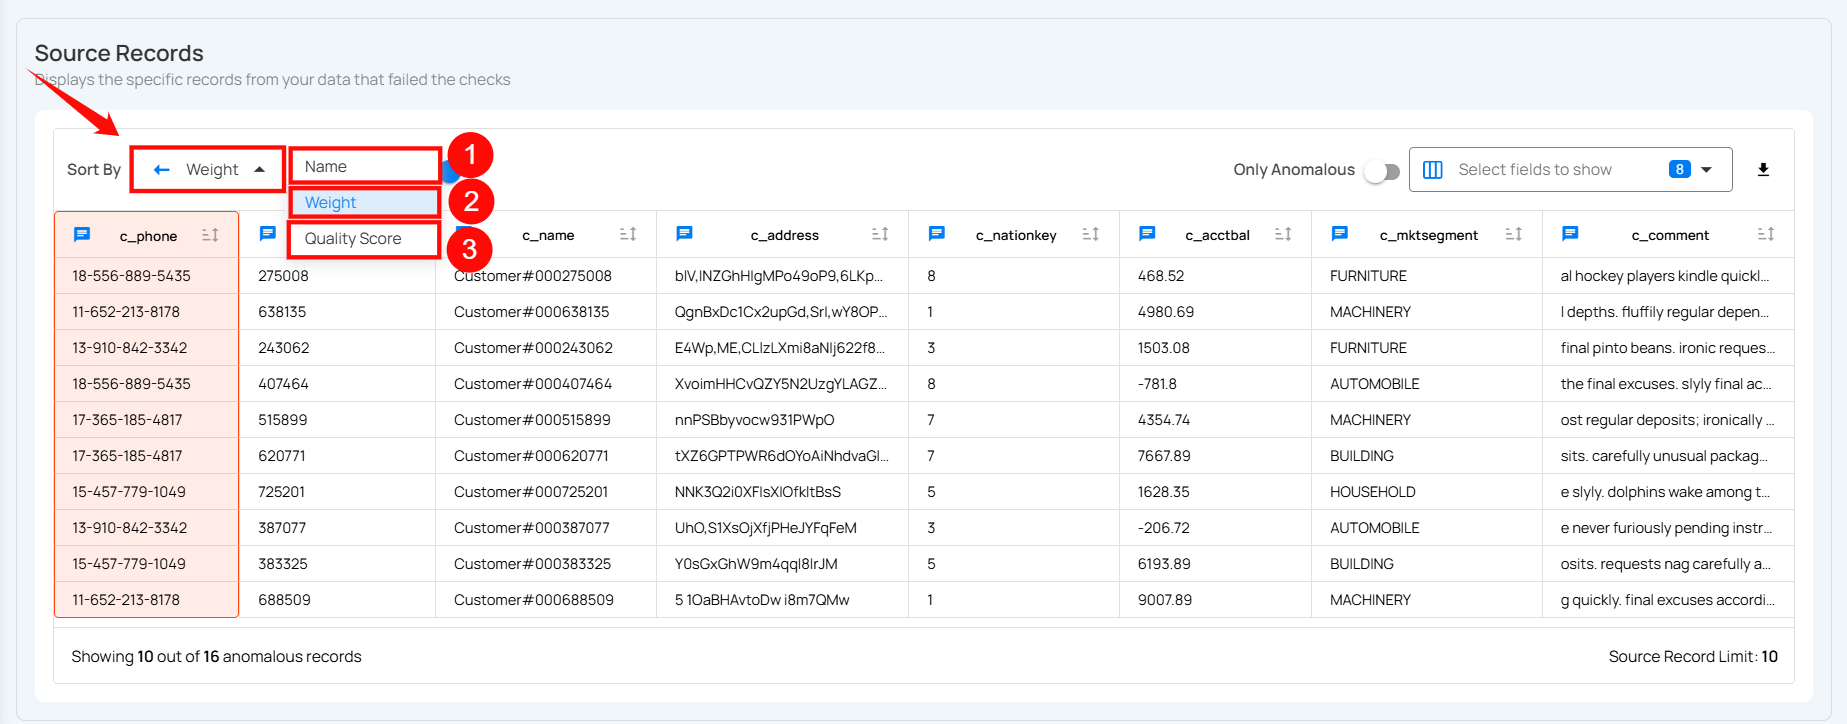Select the comment cell starting 'e slyly. dolphins'

(x=1668, y=492)
